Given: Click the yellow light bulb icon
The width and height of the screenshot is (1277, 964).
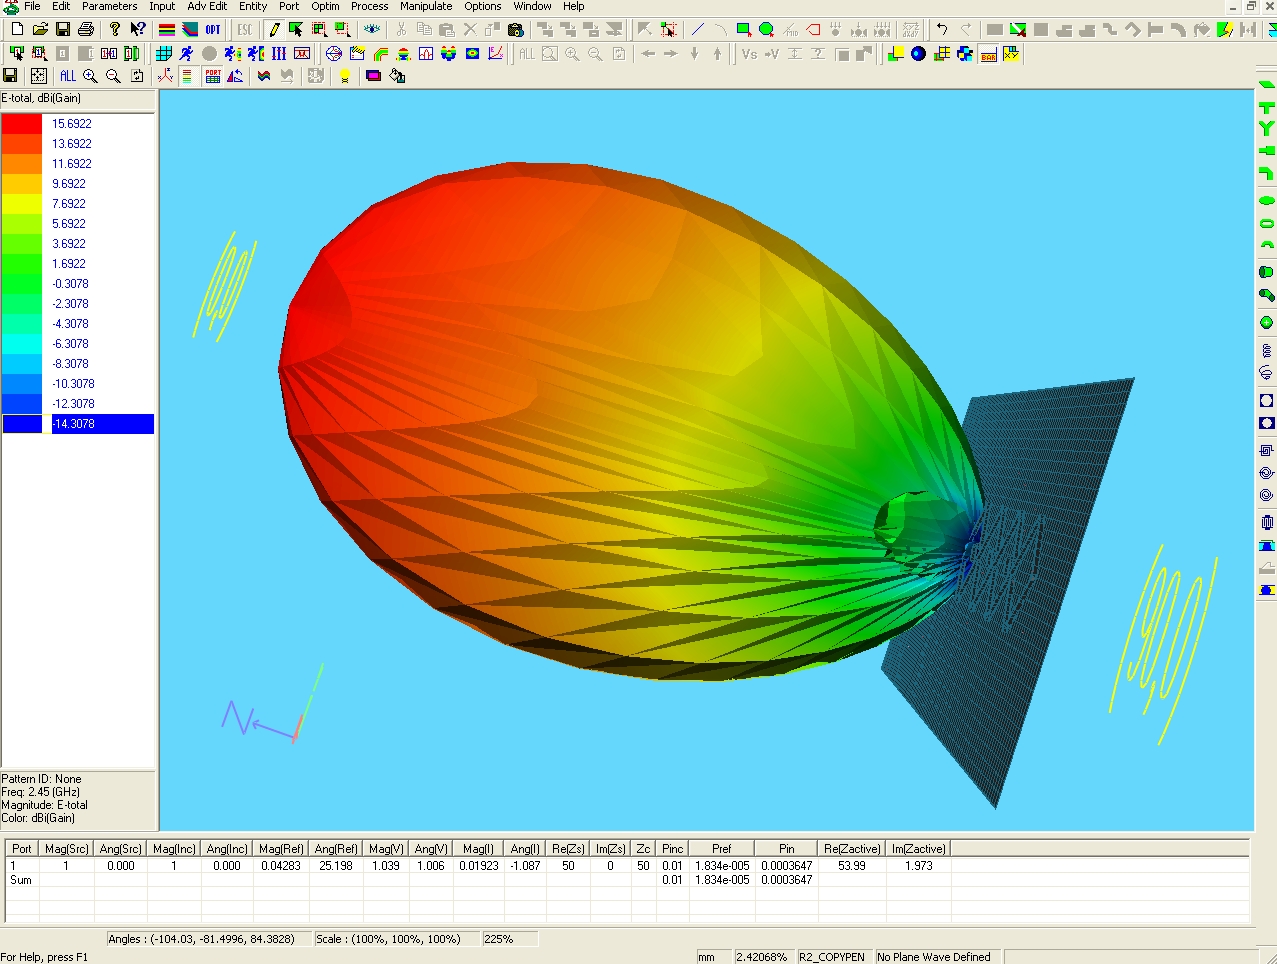Looking at the screenshot, I should point(345,76).
